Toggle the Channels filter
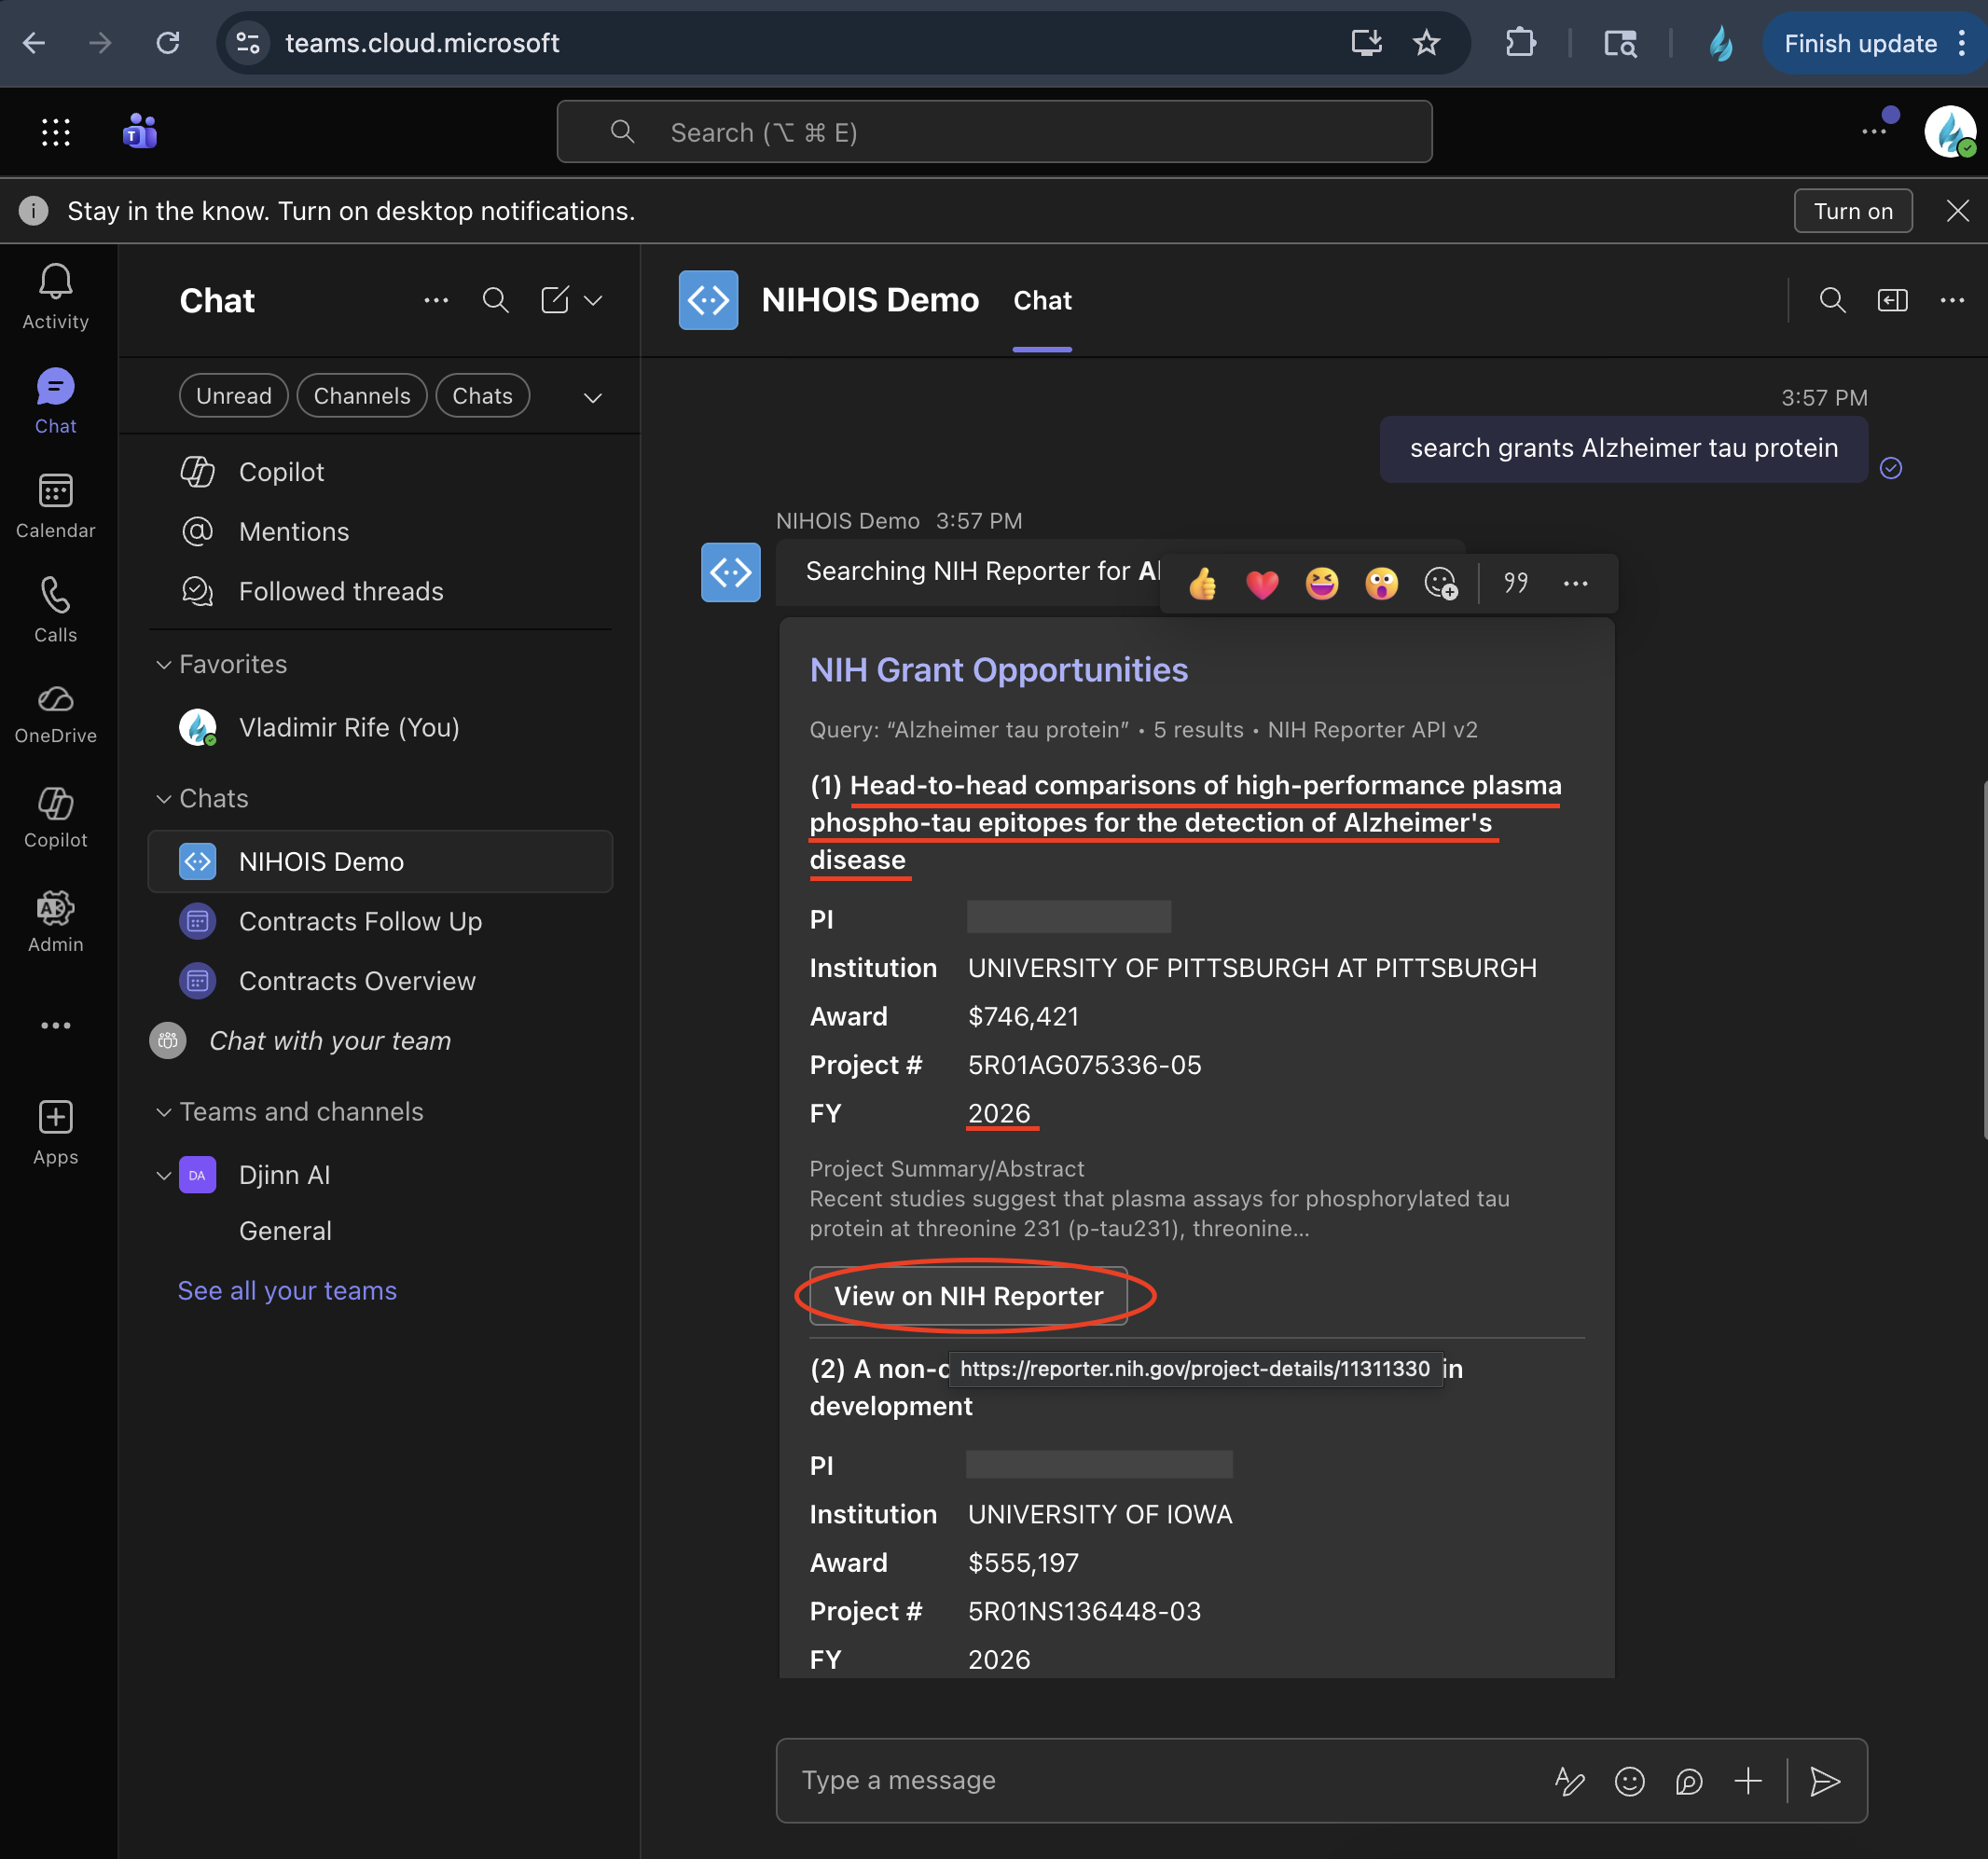The height and width of the screenshot is (1859, 1988). point(362,396)
